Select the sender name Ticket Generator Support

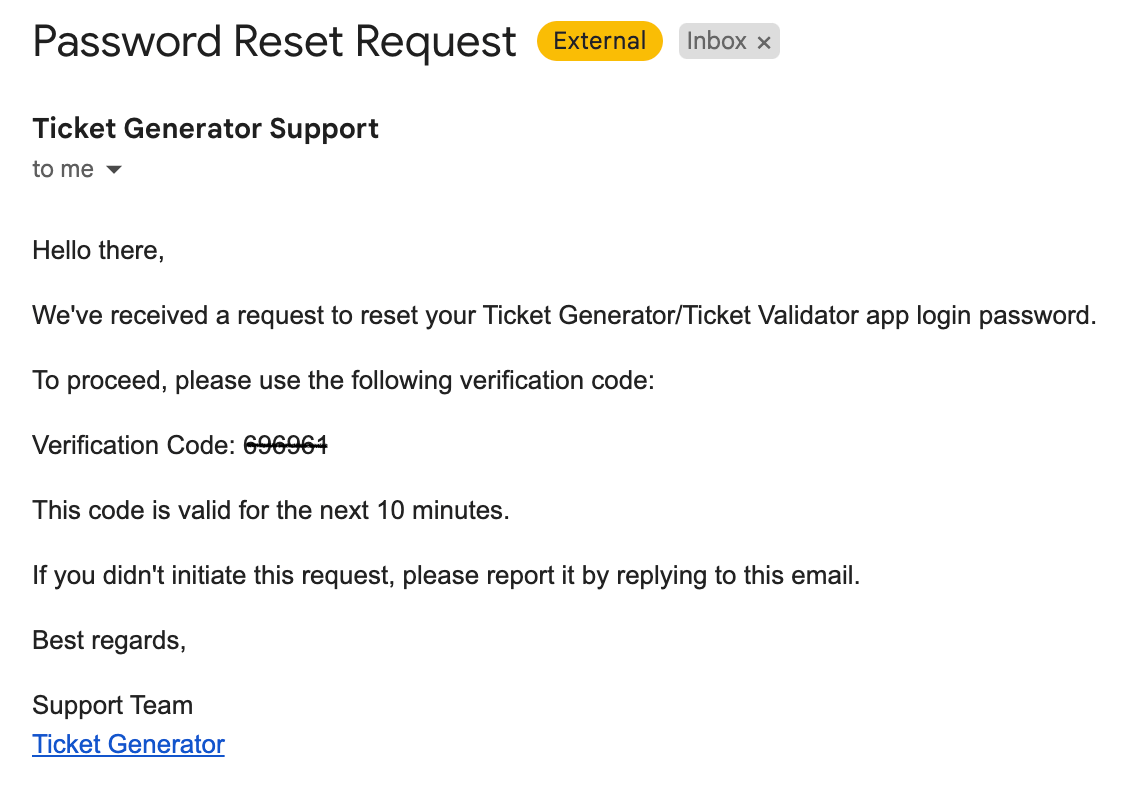click(x=205, y=128)
